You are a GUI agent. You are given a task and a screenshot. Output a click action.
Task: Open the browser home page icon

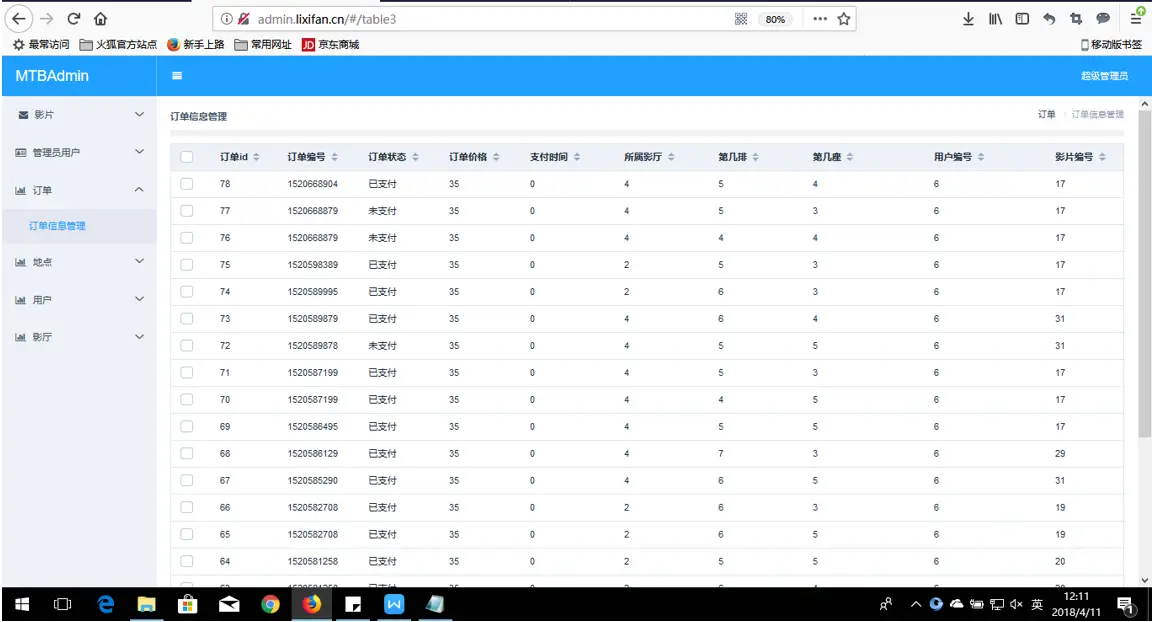(101, 19)
